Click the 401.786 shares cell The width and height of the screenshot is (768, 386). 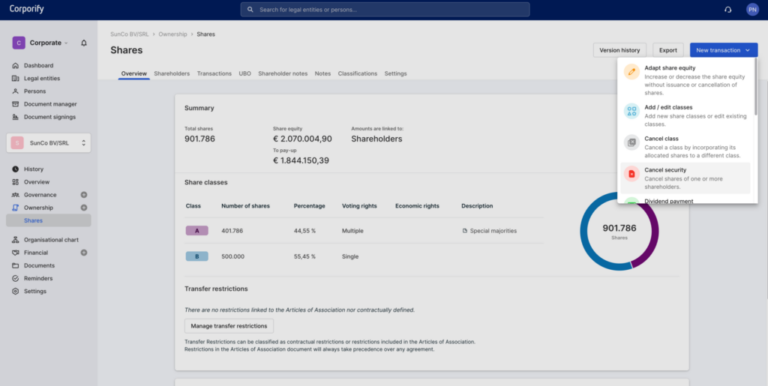(232, 231)
